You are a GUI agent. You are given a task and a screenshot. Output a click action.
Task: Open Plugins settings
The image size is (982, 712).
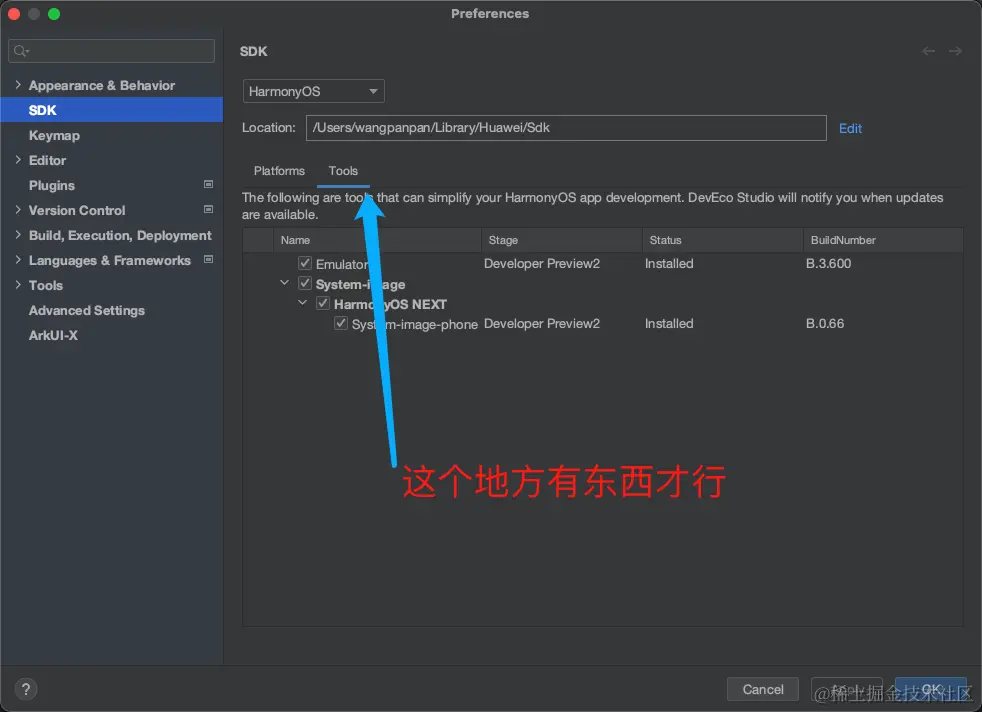(x=51, y=185)
